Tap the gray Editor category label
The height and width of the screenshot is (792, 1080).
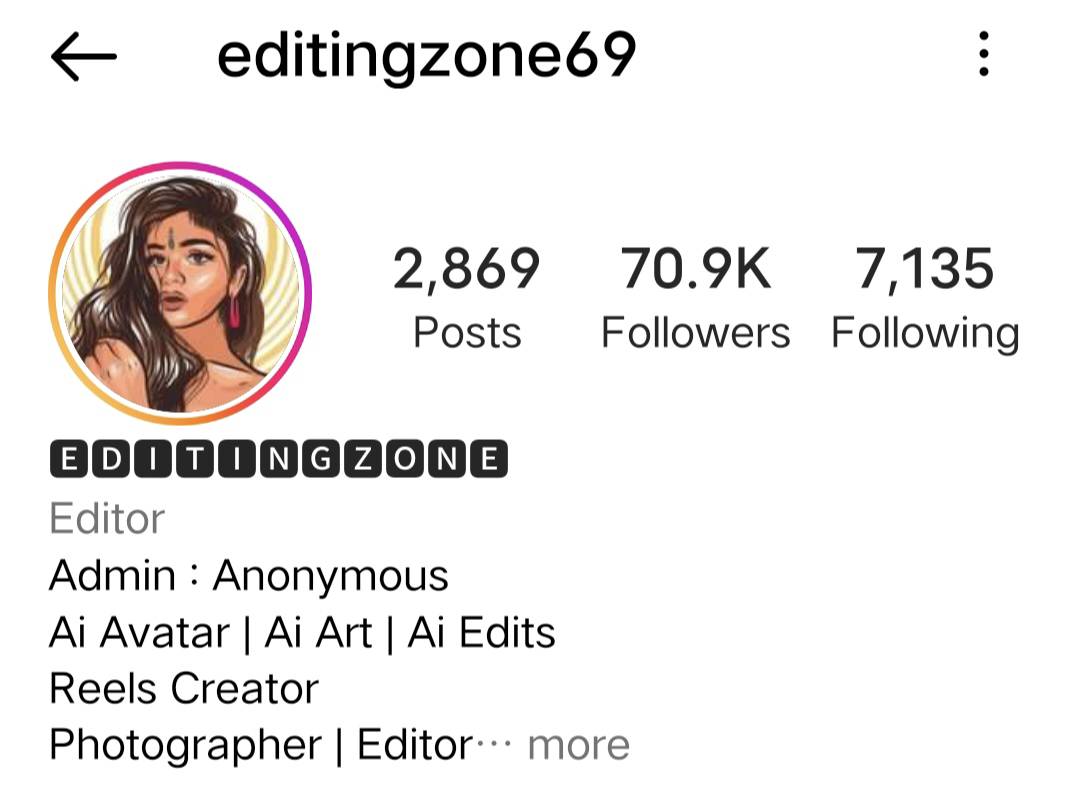107,519
